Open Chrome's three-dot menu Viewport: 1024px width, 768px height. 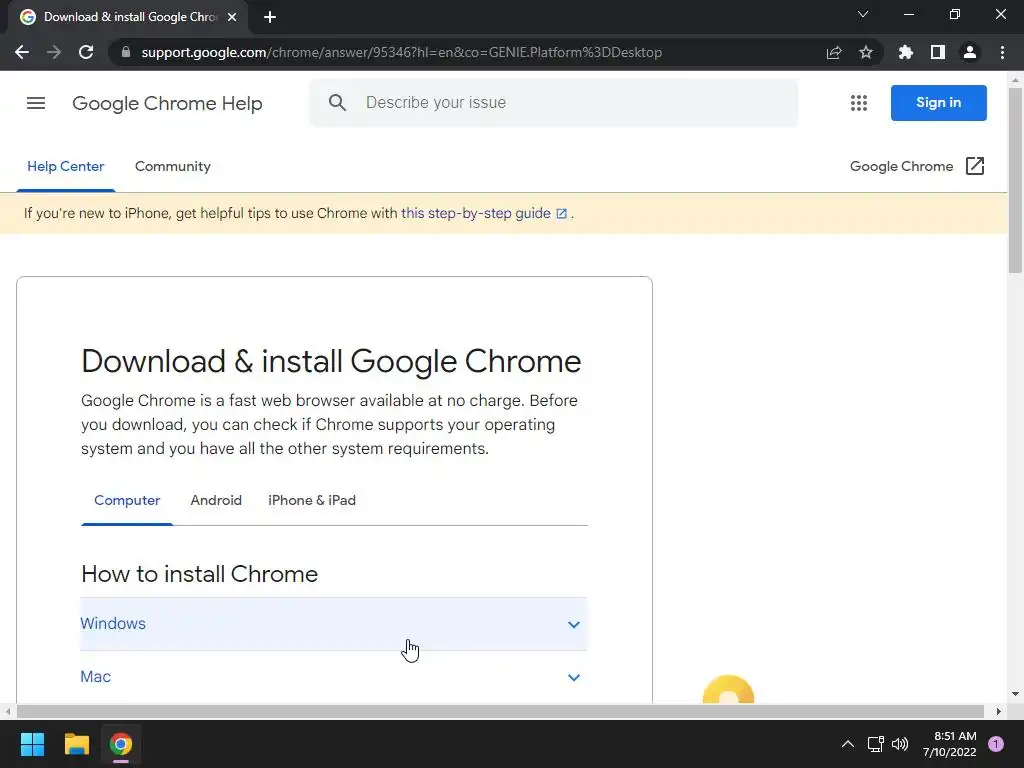point(1002,52)
